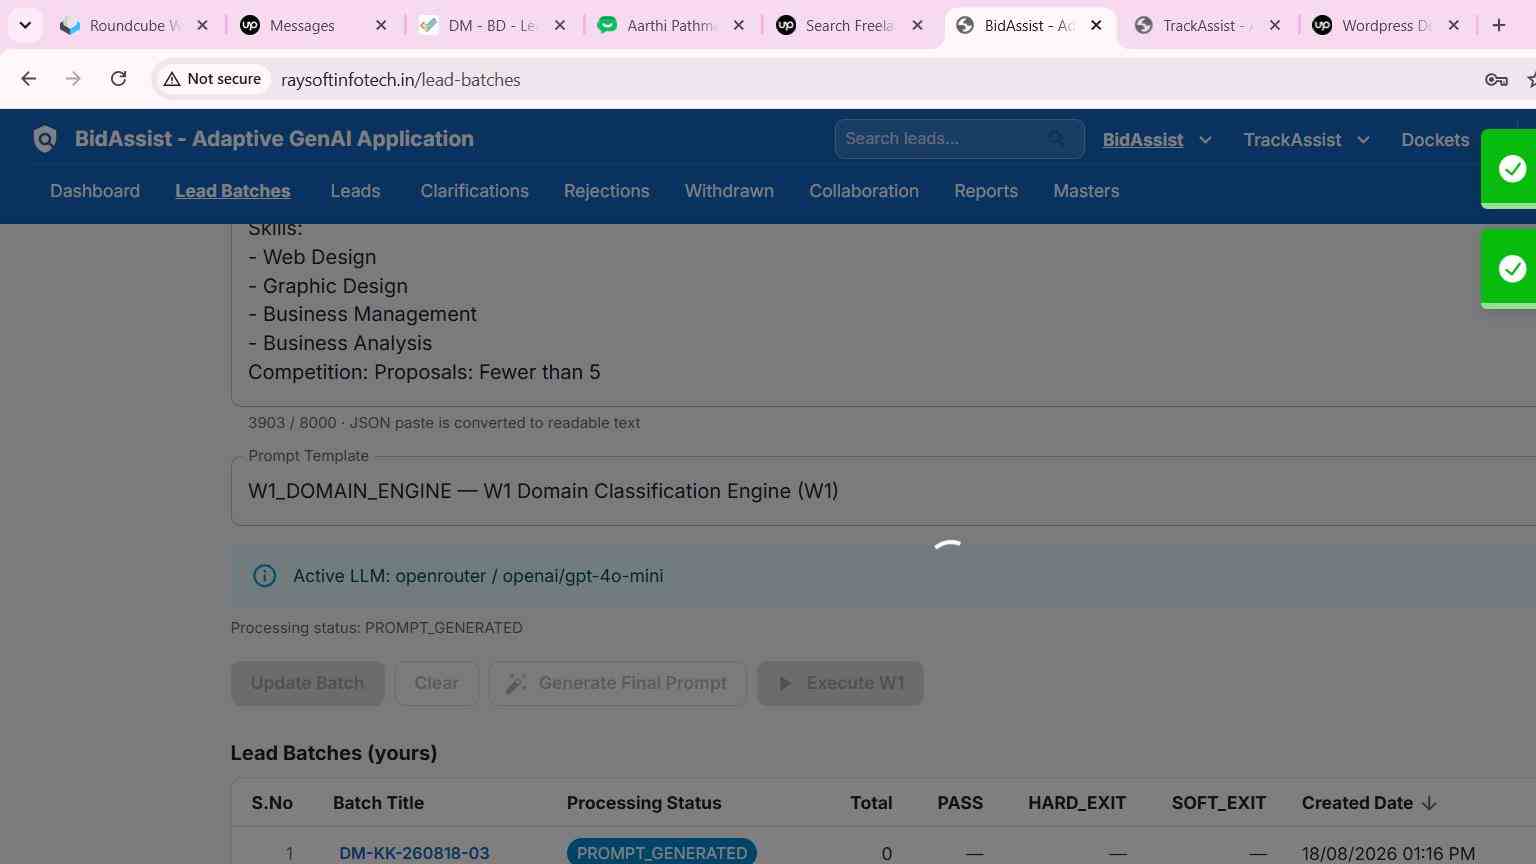Open batch DM-KK-260818-03 link
Screen dimensions: 1536x864
tap(414, 853)
